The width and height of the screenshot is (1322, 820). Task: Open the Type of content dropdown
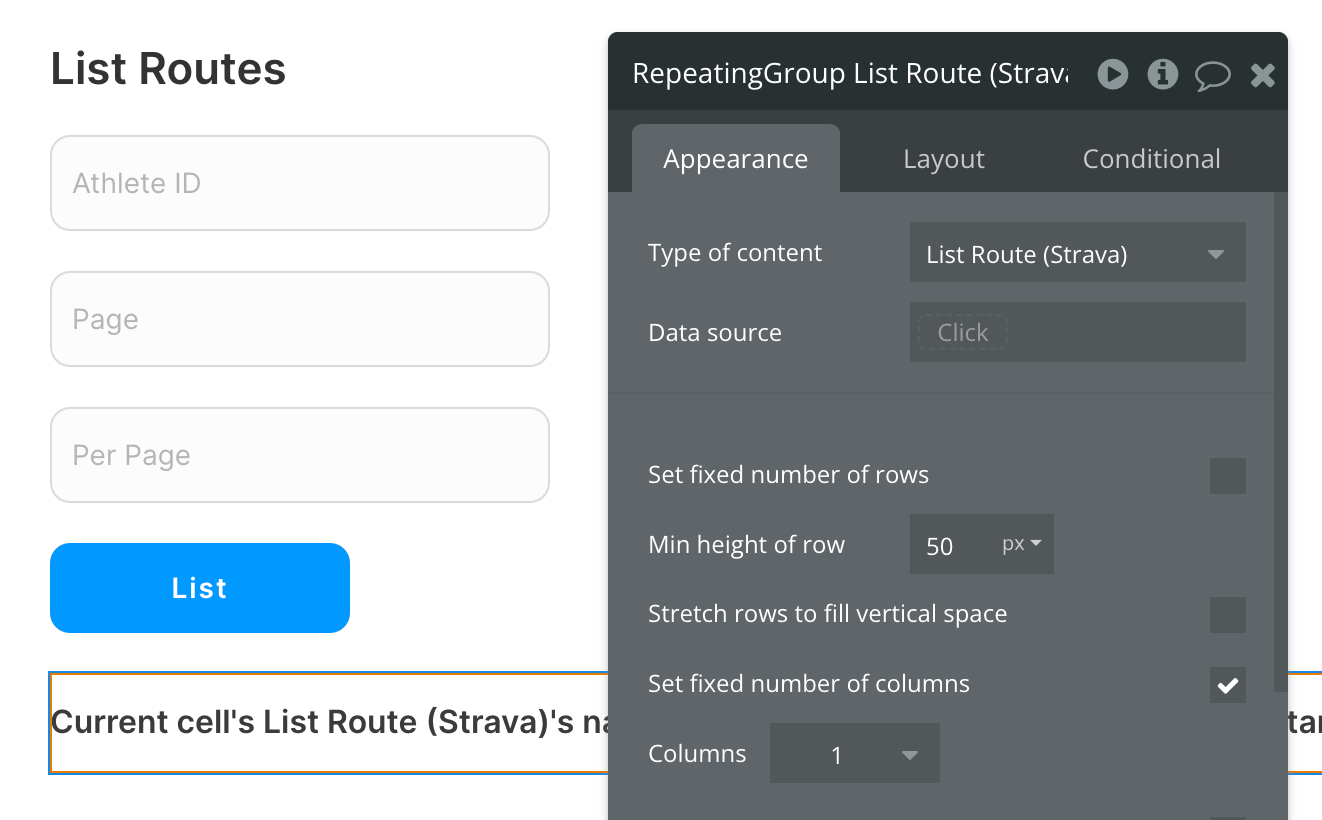(1077, 254)
